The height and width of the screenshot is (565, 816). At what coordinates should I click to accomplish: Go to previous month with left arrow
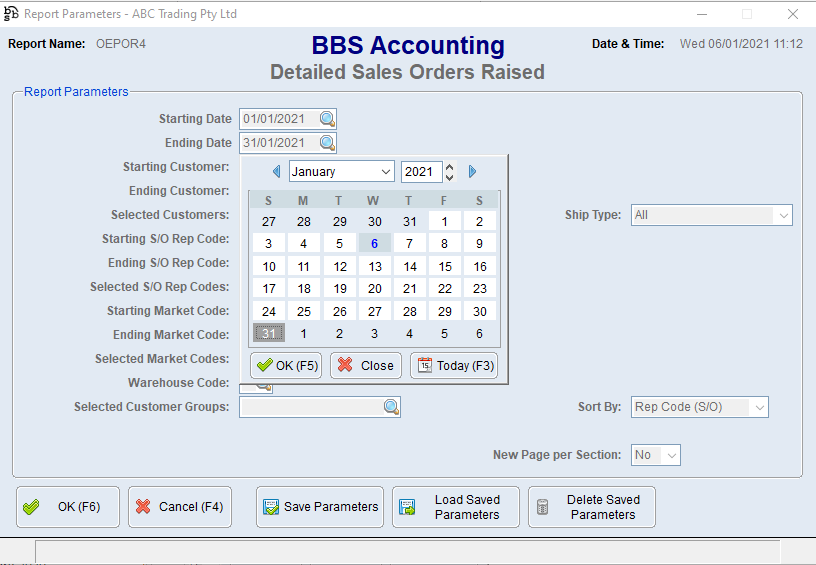(x=274, y=172)
